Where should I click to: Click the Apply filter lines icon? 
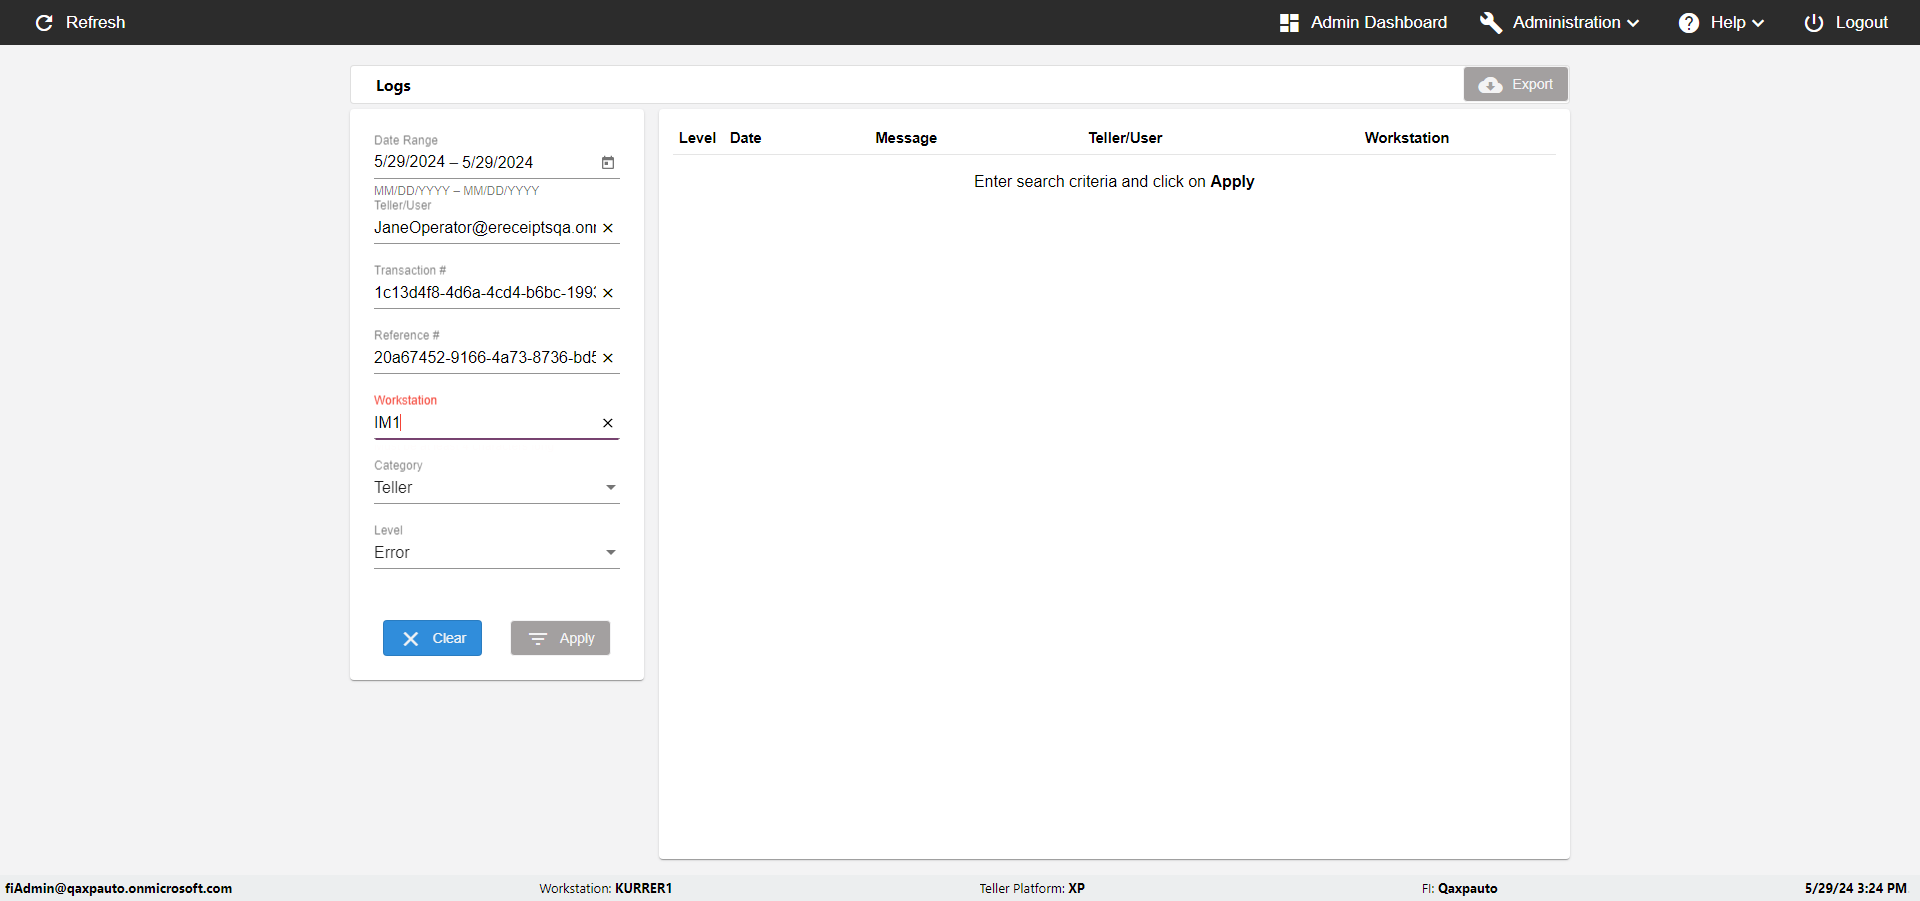click(538, 639)
